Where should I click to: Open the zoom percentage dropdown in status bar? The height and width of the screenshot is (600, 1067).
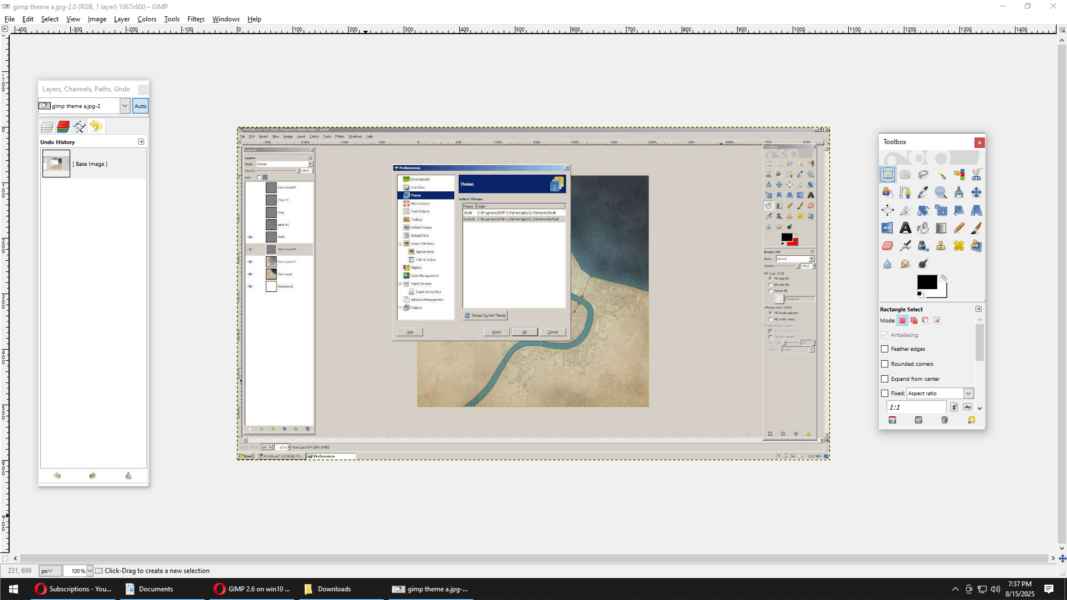(x=90, y=571)
